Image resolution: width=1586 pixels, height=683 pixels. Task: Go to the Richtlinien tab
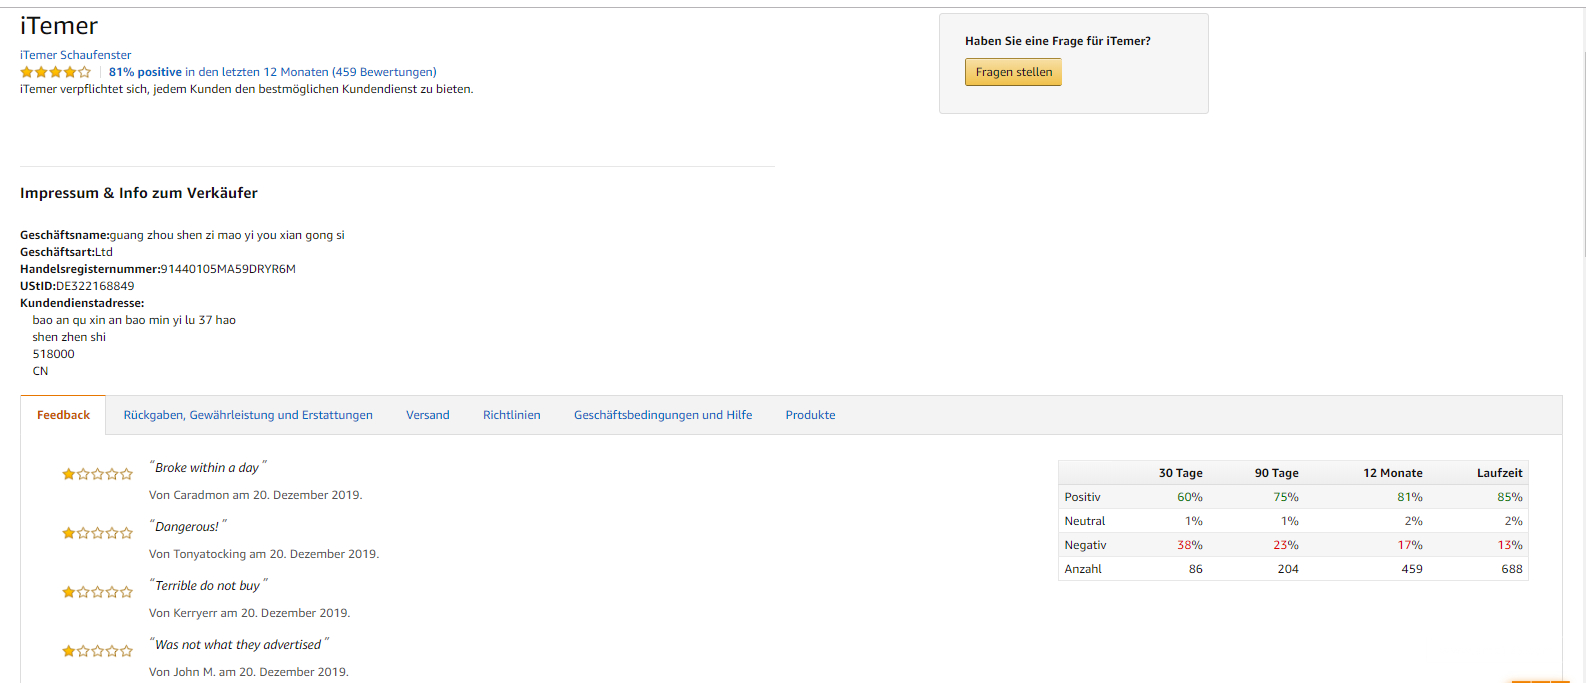[511, 415]
